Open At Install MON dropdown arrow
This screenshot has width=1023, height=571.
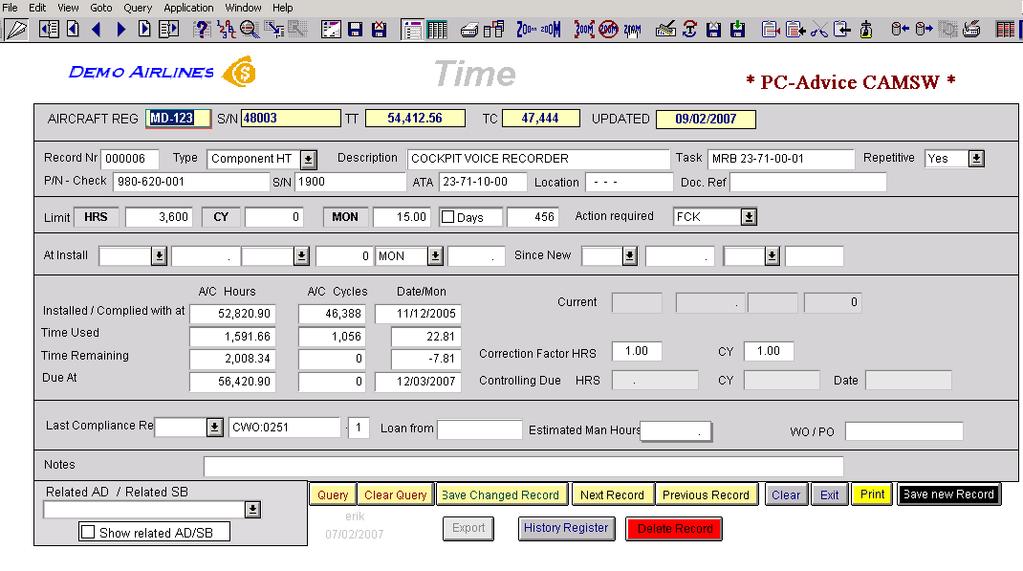[x=435, y=256]
